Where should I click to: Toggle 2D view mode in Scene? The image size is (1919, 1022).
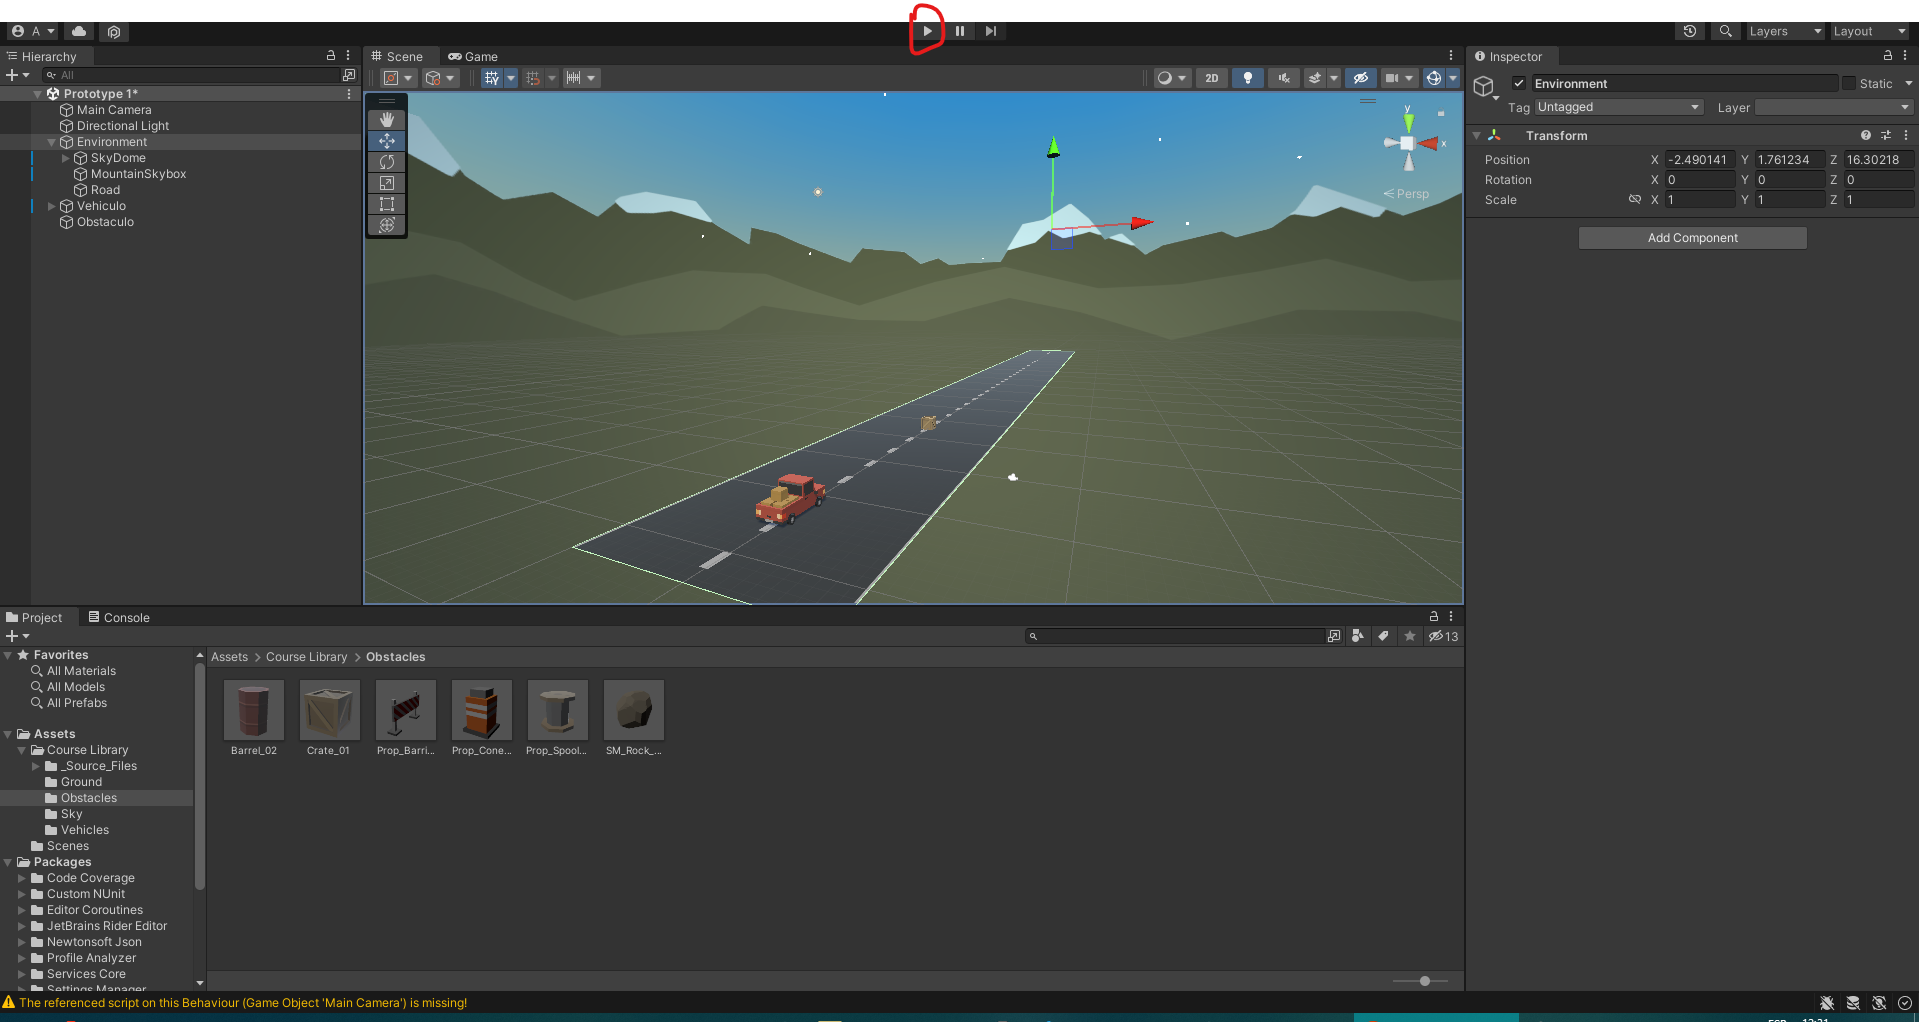pos(1211,78)
